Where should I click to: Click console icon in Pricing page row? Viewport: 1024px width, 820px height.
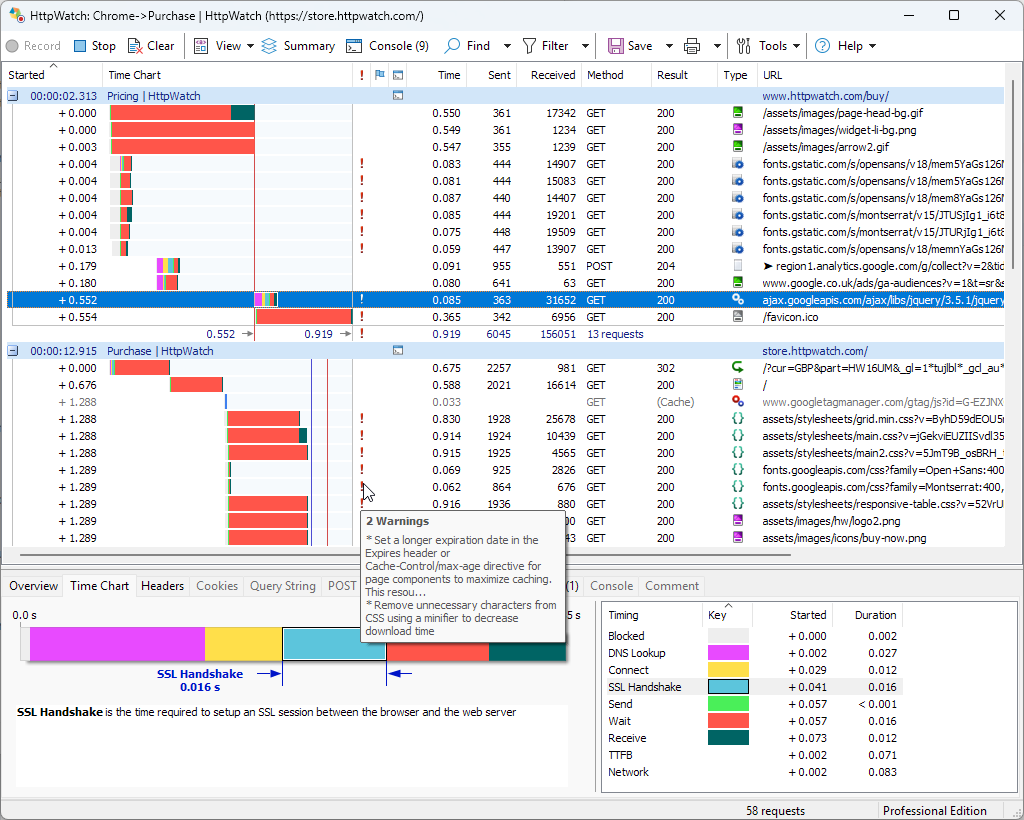tap(398, 96)
